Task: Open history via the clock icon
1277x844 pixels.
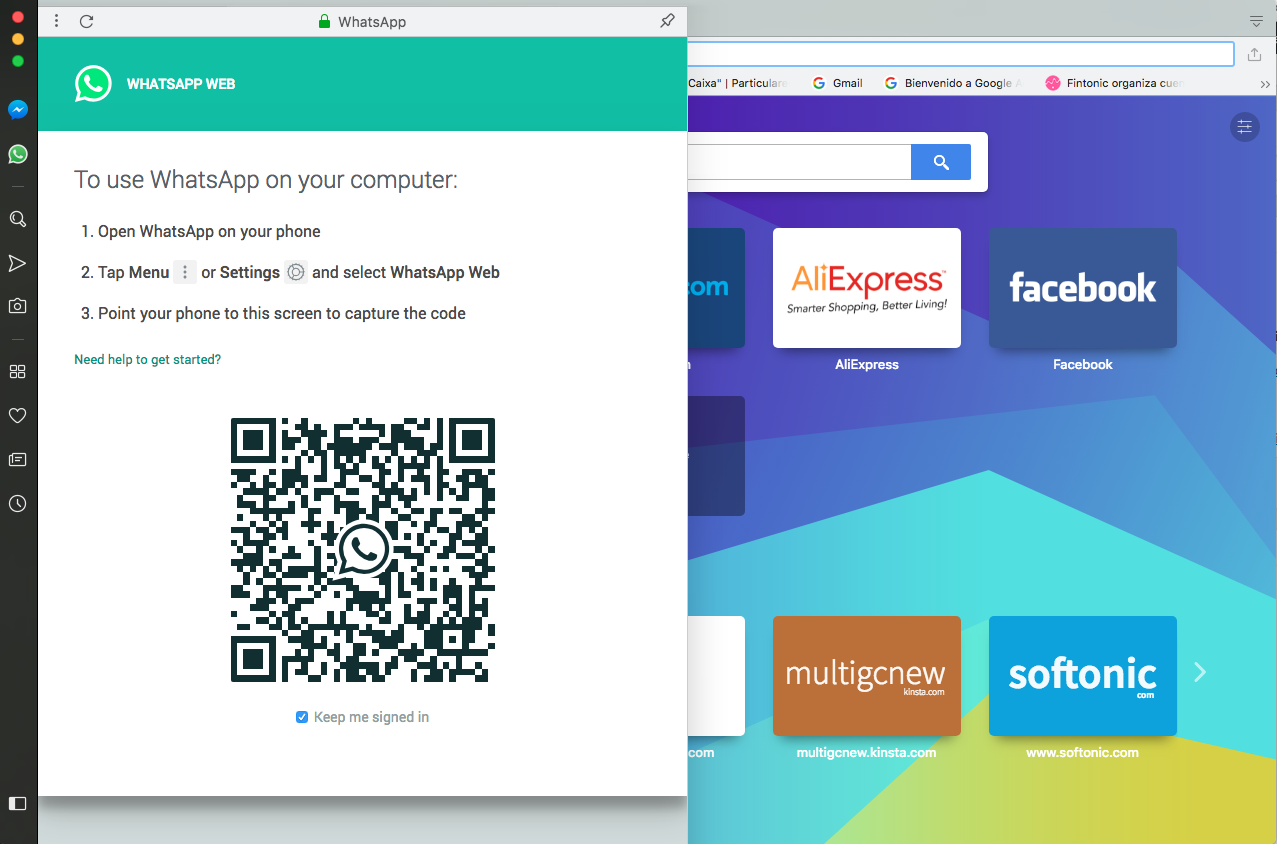Action: (17, 503)
